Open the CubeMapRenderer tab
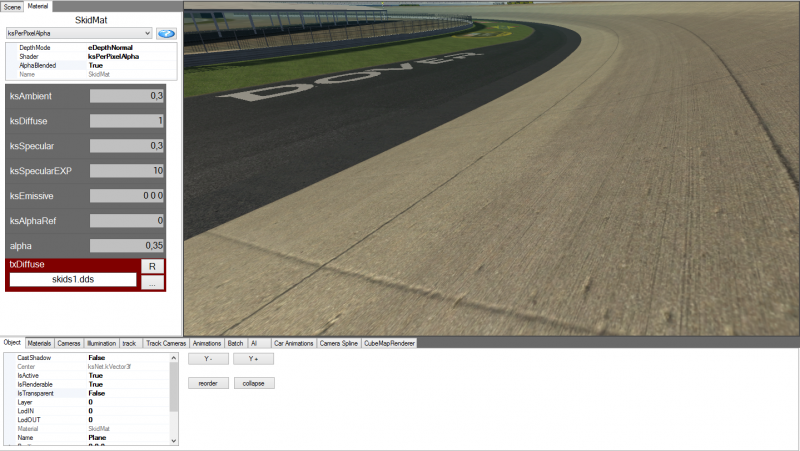This screenshot has width=800, height=451. tap(389, 343)
